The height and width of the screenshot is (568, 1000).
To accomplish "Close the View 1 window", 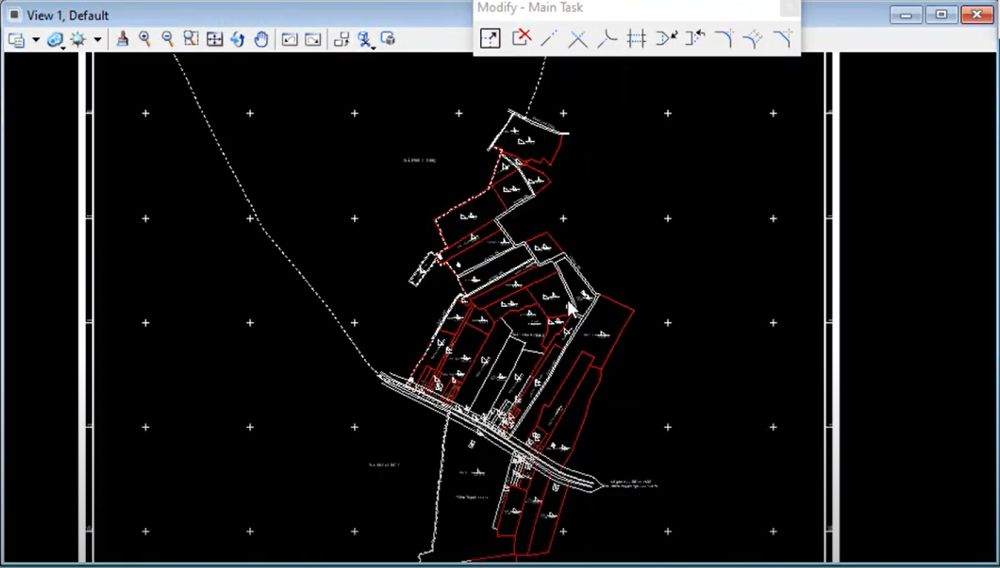I will click(977, 14).
